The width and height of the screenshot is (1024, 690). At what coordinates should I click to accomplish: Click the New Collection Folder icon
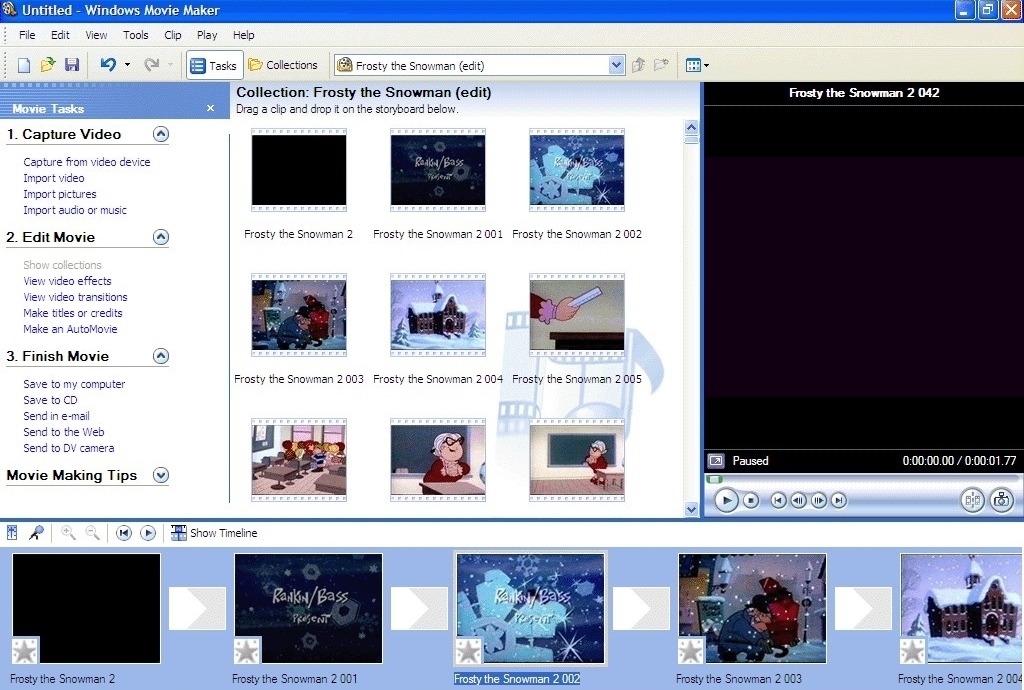pyautogui.click(x=662, y=65)
